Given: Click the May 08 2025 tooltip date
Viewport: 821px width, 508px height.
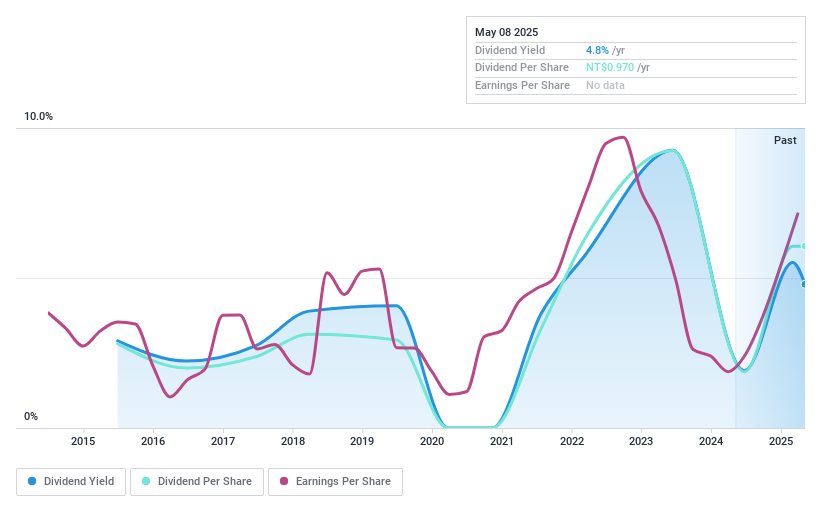Looking at the screenshot, I should [x=506, y=32].
